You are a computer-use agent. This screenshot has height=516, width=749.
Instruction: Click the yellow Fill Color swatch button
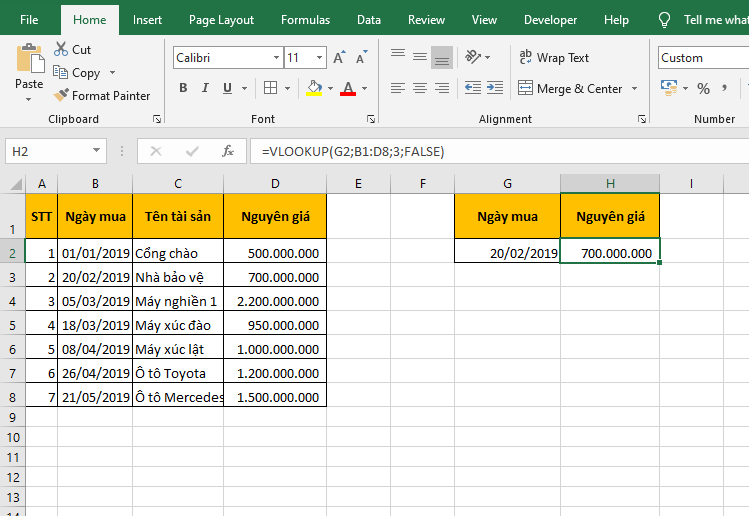pos(314,89)
